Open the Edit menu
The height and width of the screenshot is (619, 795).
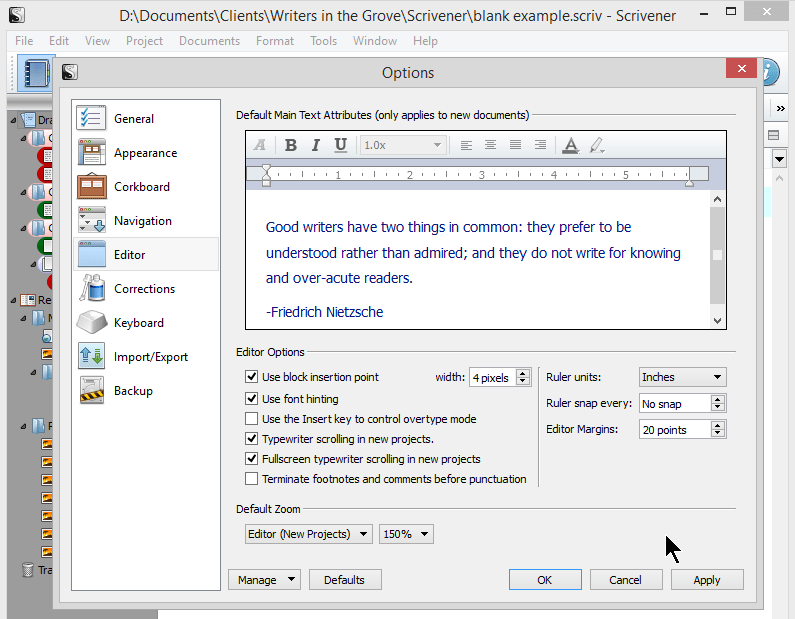click(59, 41)
